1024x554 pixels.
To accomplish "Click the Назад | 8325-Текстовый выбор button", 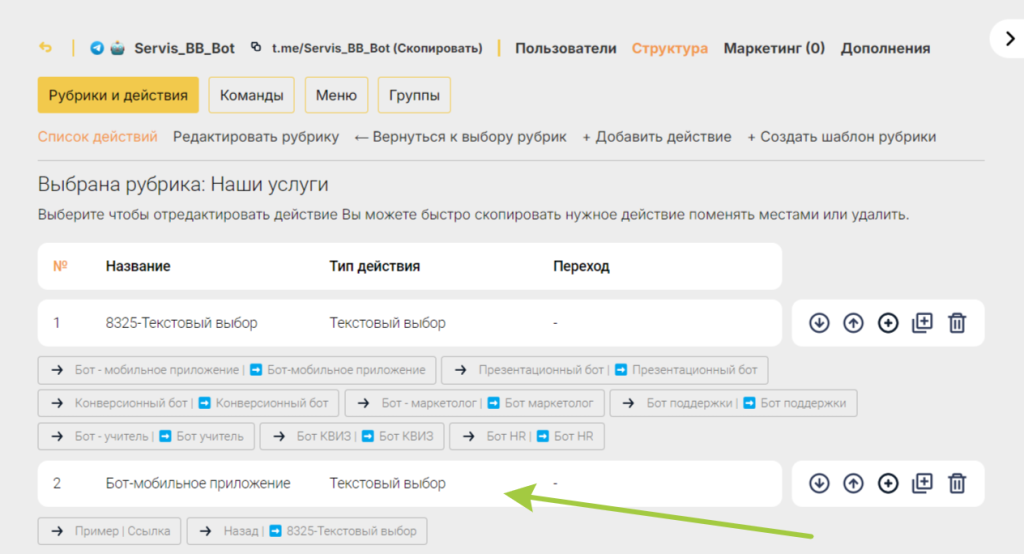I will [307, 531].
